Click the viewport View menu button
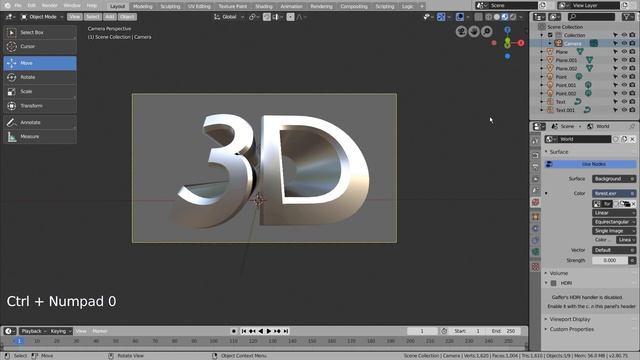The width and height of the screenshot is (640, 360). click(74, 17)
